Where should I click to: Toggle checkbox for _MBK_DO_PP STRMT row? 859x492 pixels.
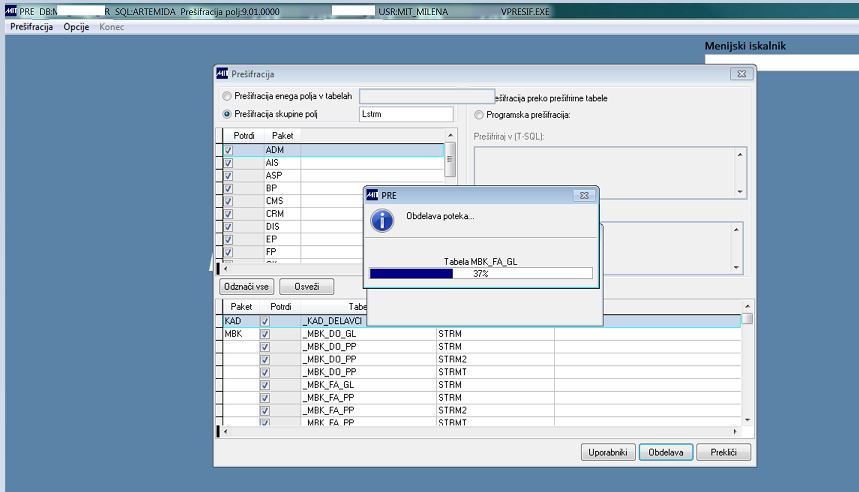coord(265,372)
